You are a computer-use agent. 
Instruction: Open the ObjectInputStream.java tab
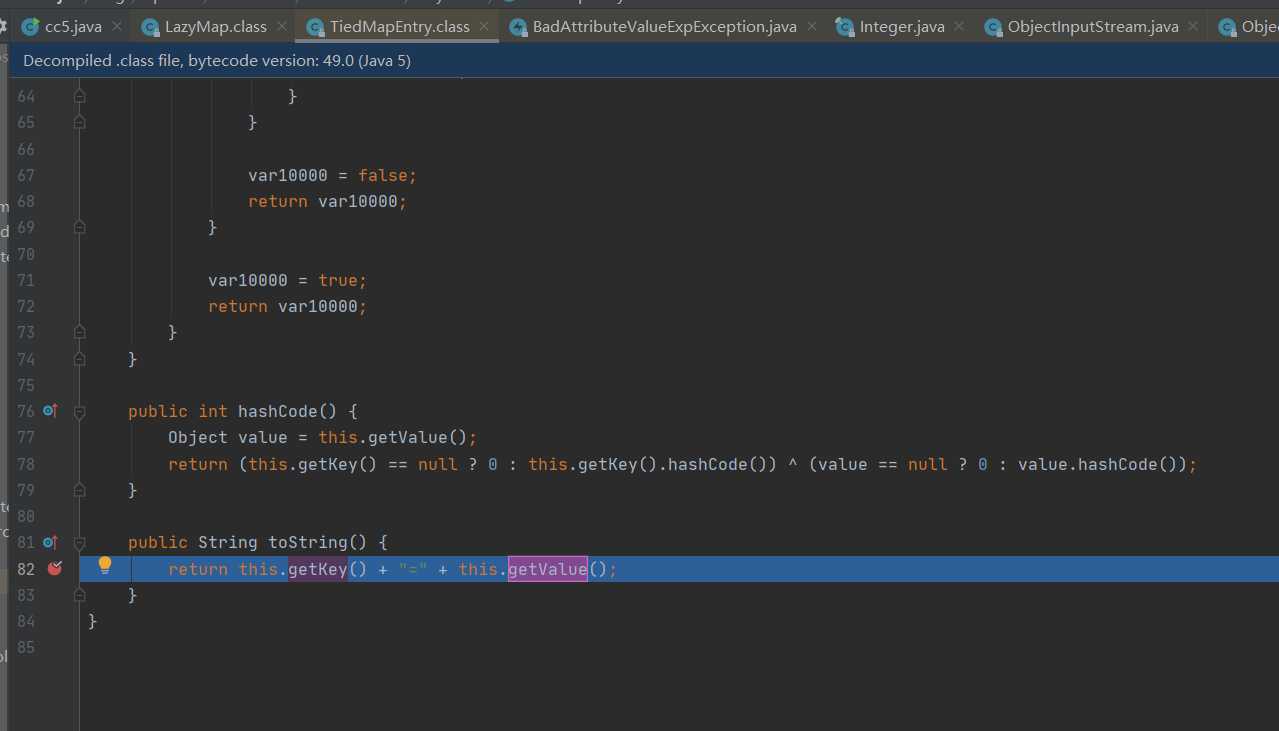coord(1092,27)
